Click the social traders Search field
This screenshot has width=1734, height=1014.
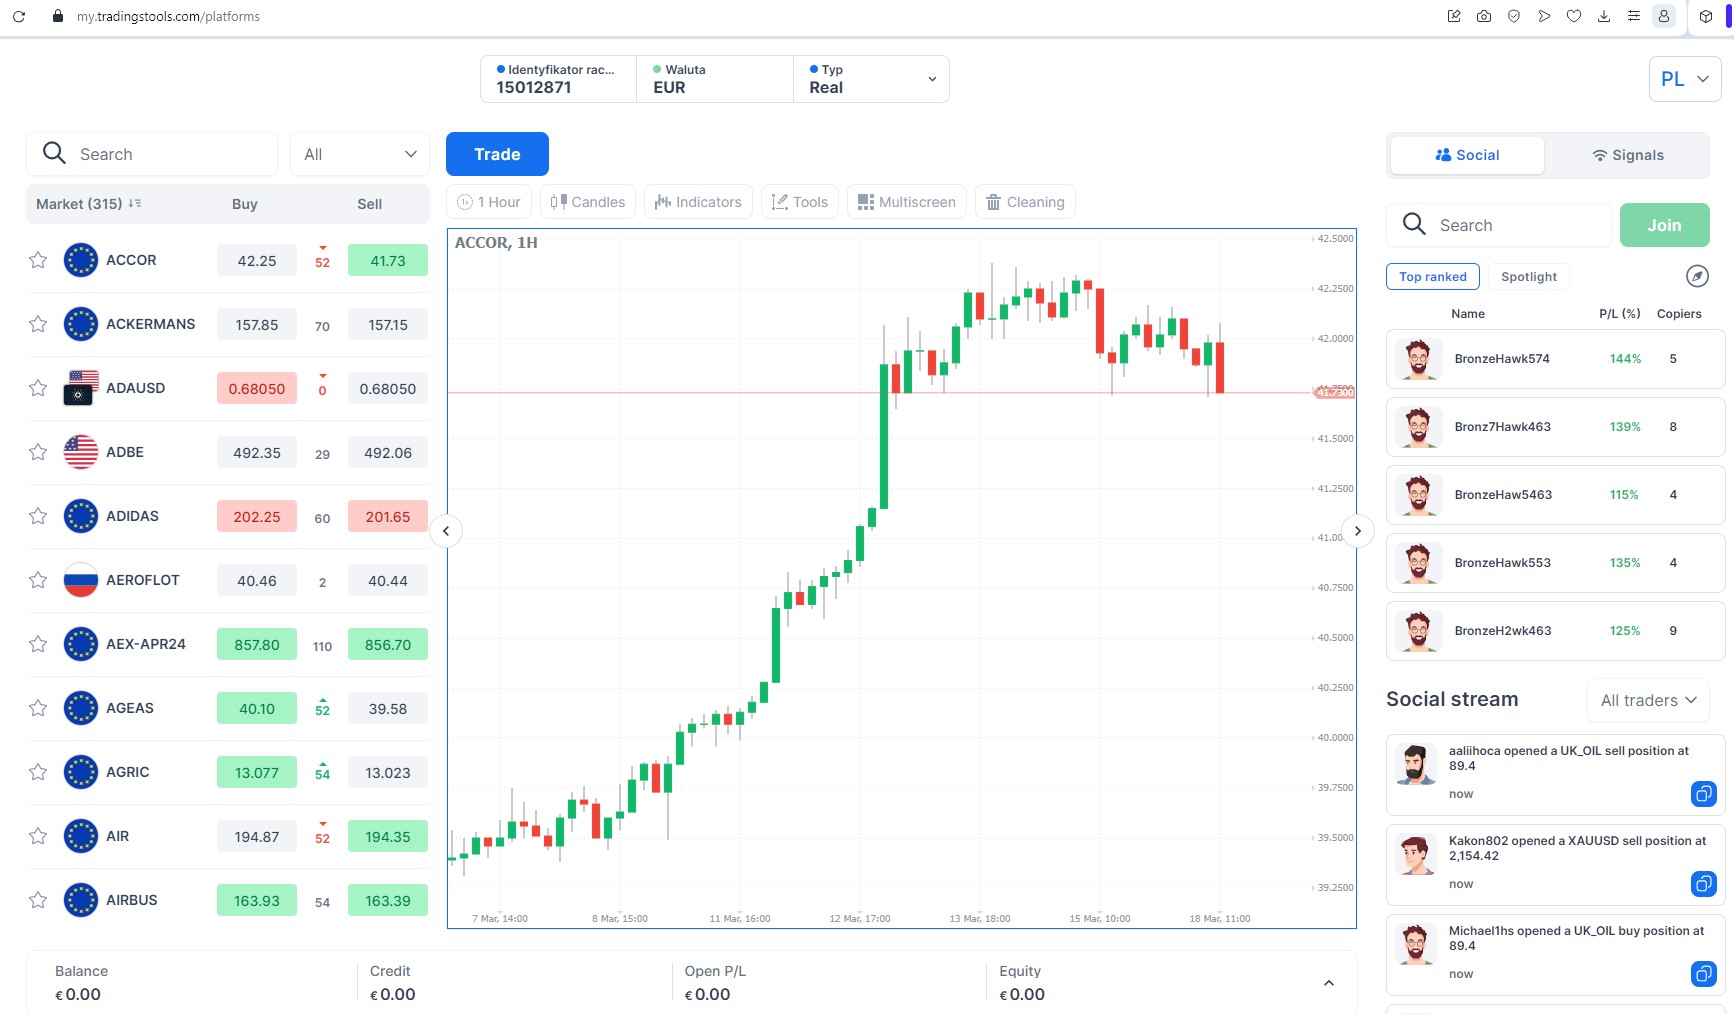click(x=1499, y=225)
